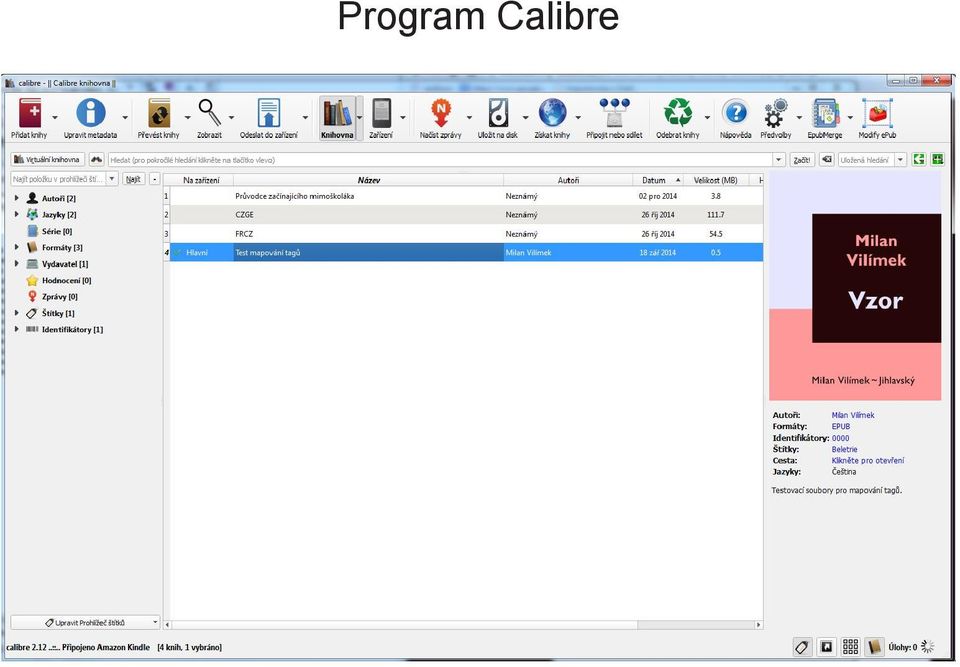This screenshot has width=960, height=667.
Task: Select Série [0] in the tag browser
Action: (56, 231)
